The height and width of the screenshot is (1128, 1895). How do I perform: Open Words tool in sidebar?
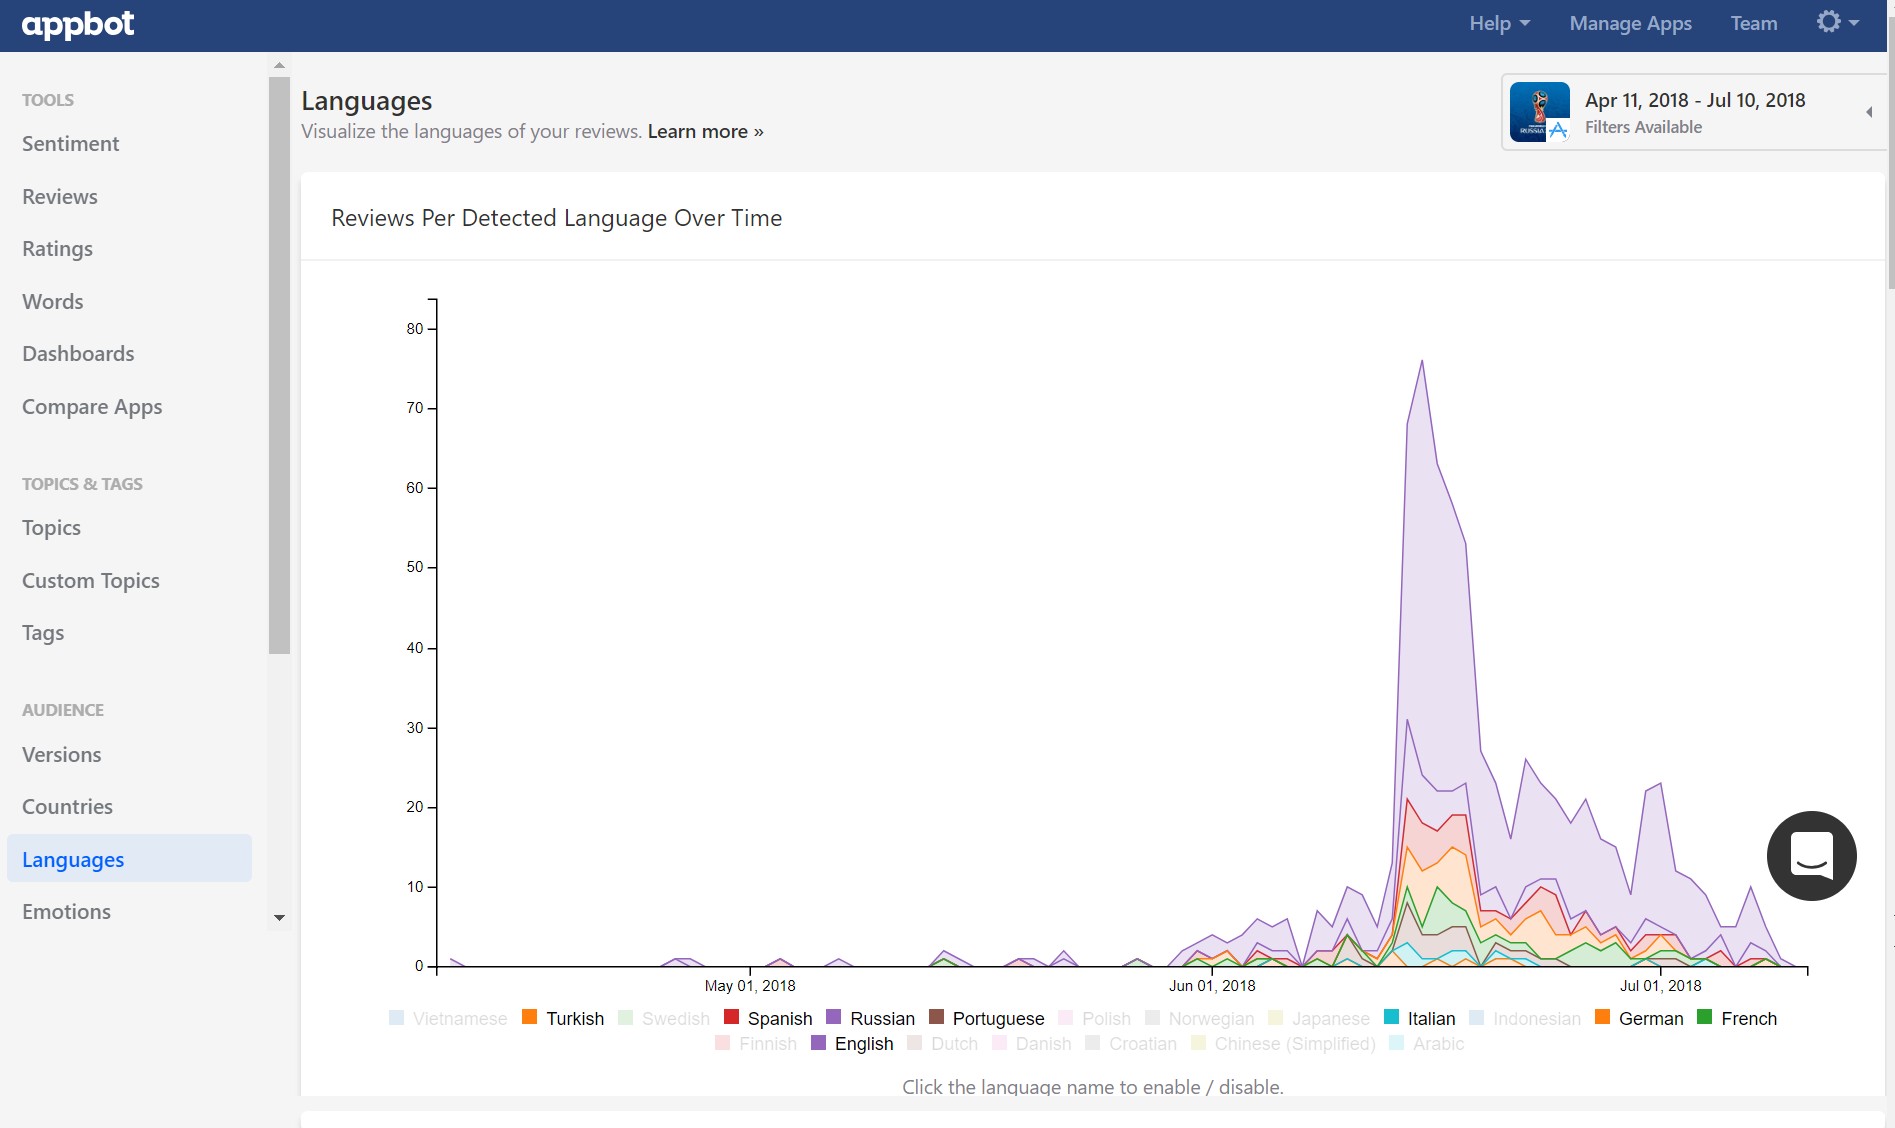coord(52,302)
